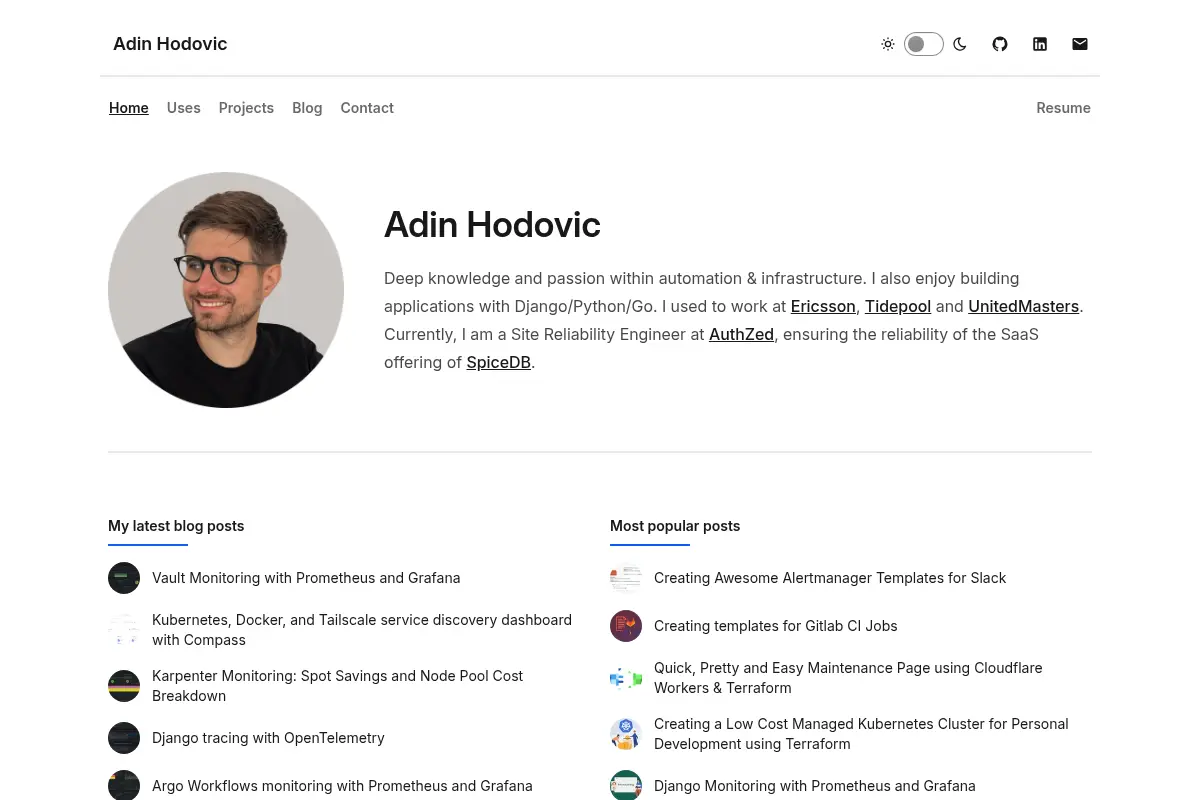Go to the Home tab
1200x800 pixels.
tap(129, 108)
